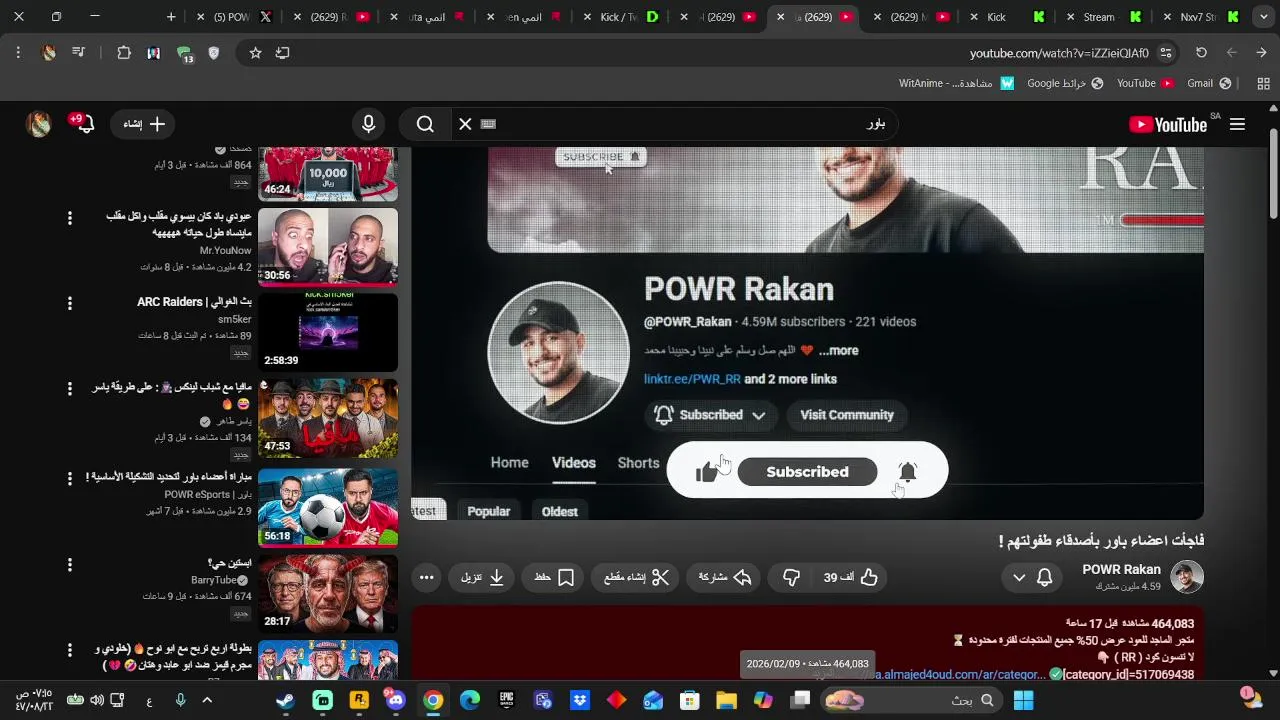
Task: Open Mr.YouNow 30:56 video thumbnail
Action: click(x=328, y=247)
